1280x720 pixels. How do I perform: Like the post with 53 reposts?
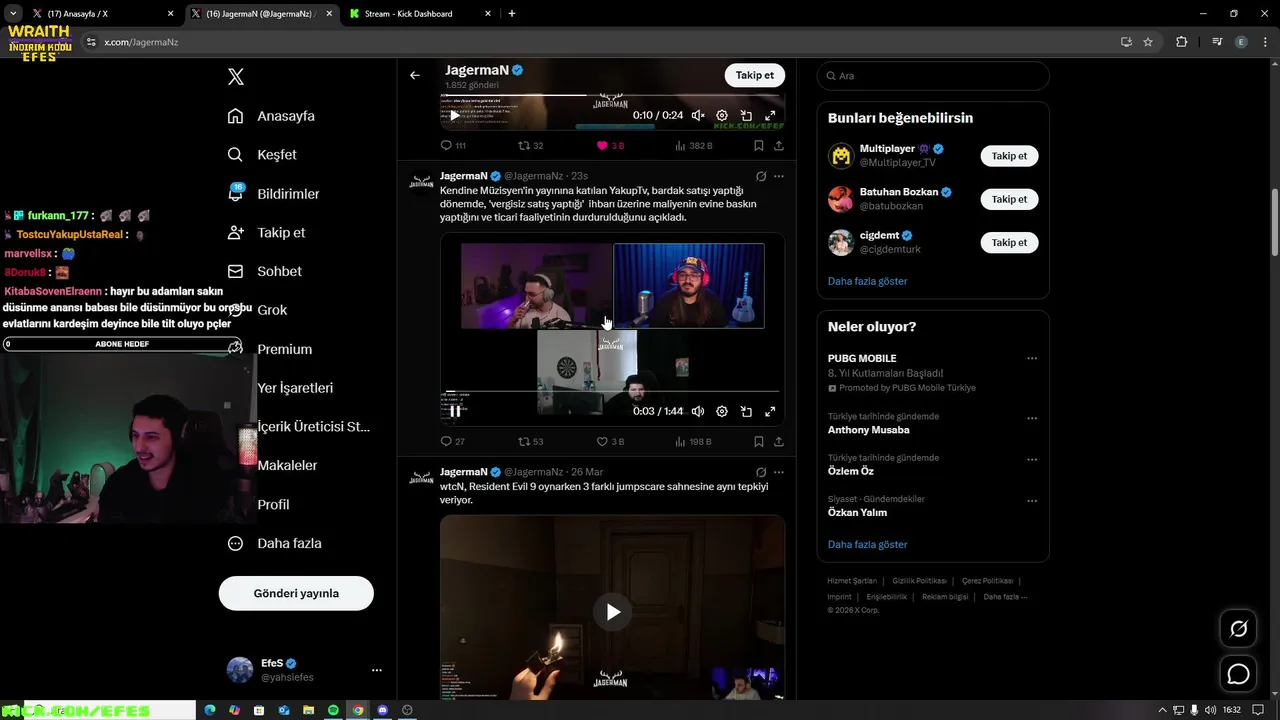(610, 441)
